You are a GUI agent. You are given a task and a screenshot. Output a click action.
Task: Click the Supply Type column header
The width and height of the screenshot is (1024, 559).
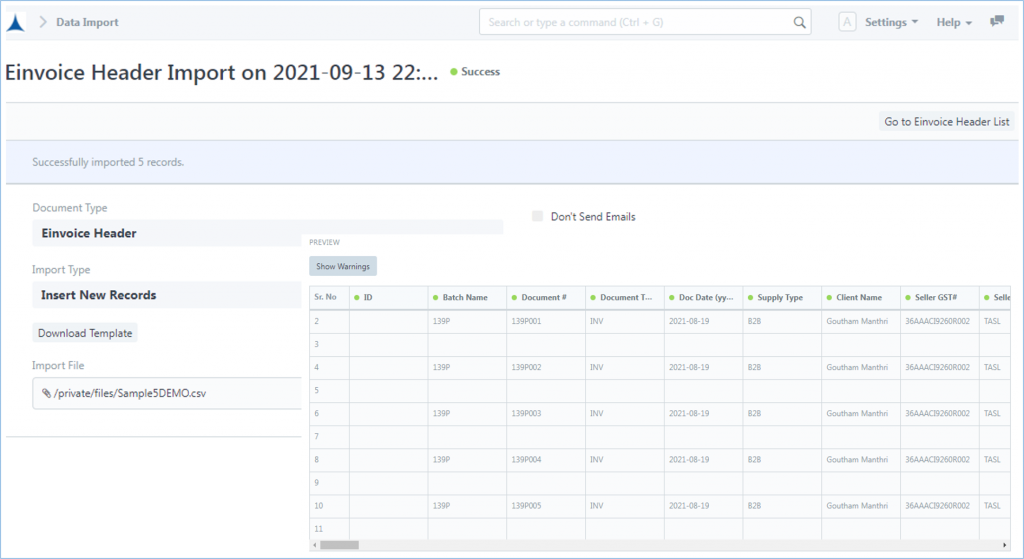click(782, 297)
